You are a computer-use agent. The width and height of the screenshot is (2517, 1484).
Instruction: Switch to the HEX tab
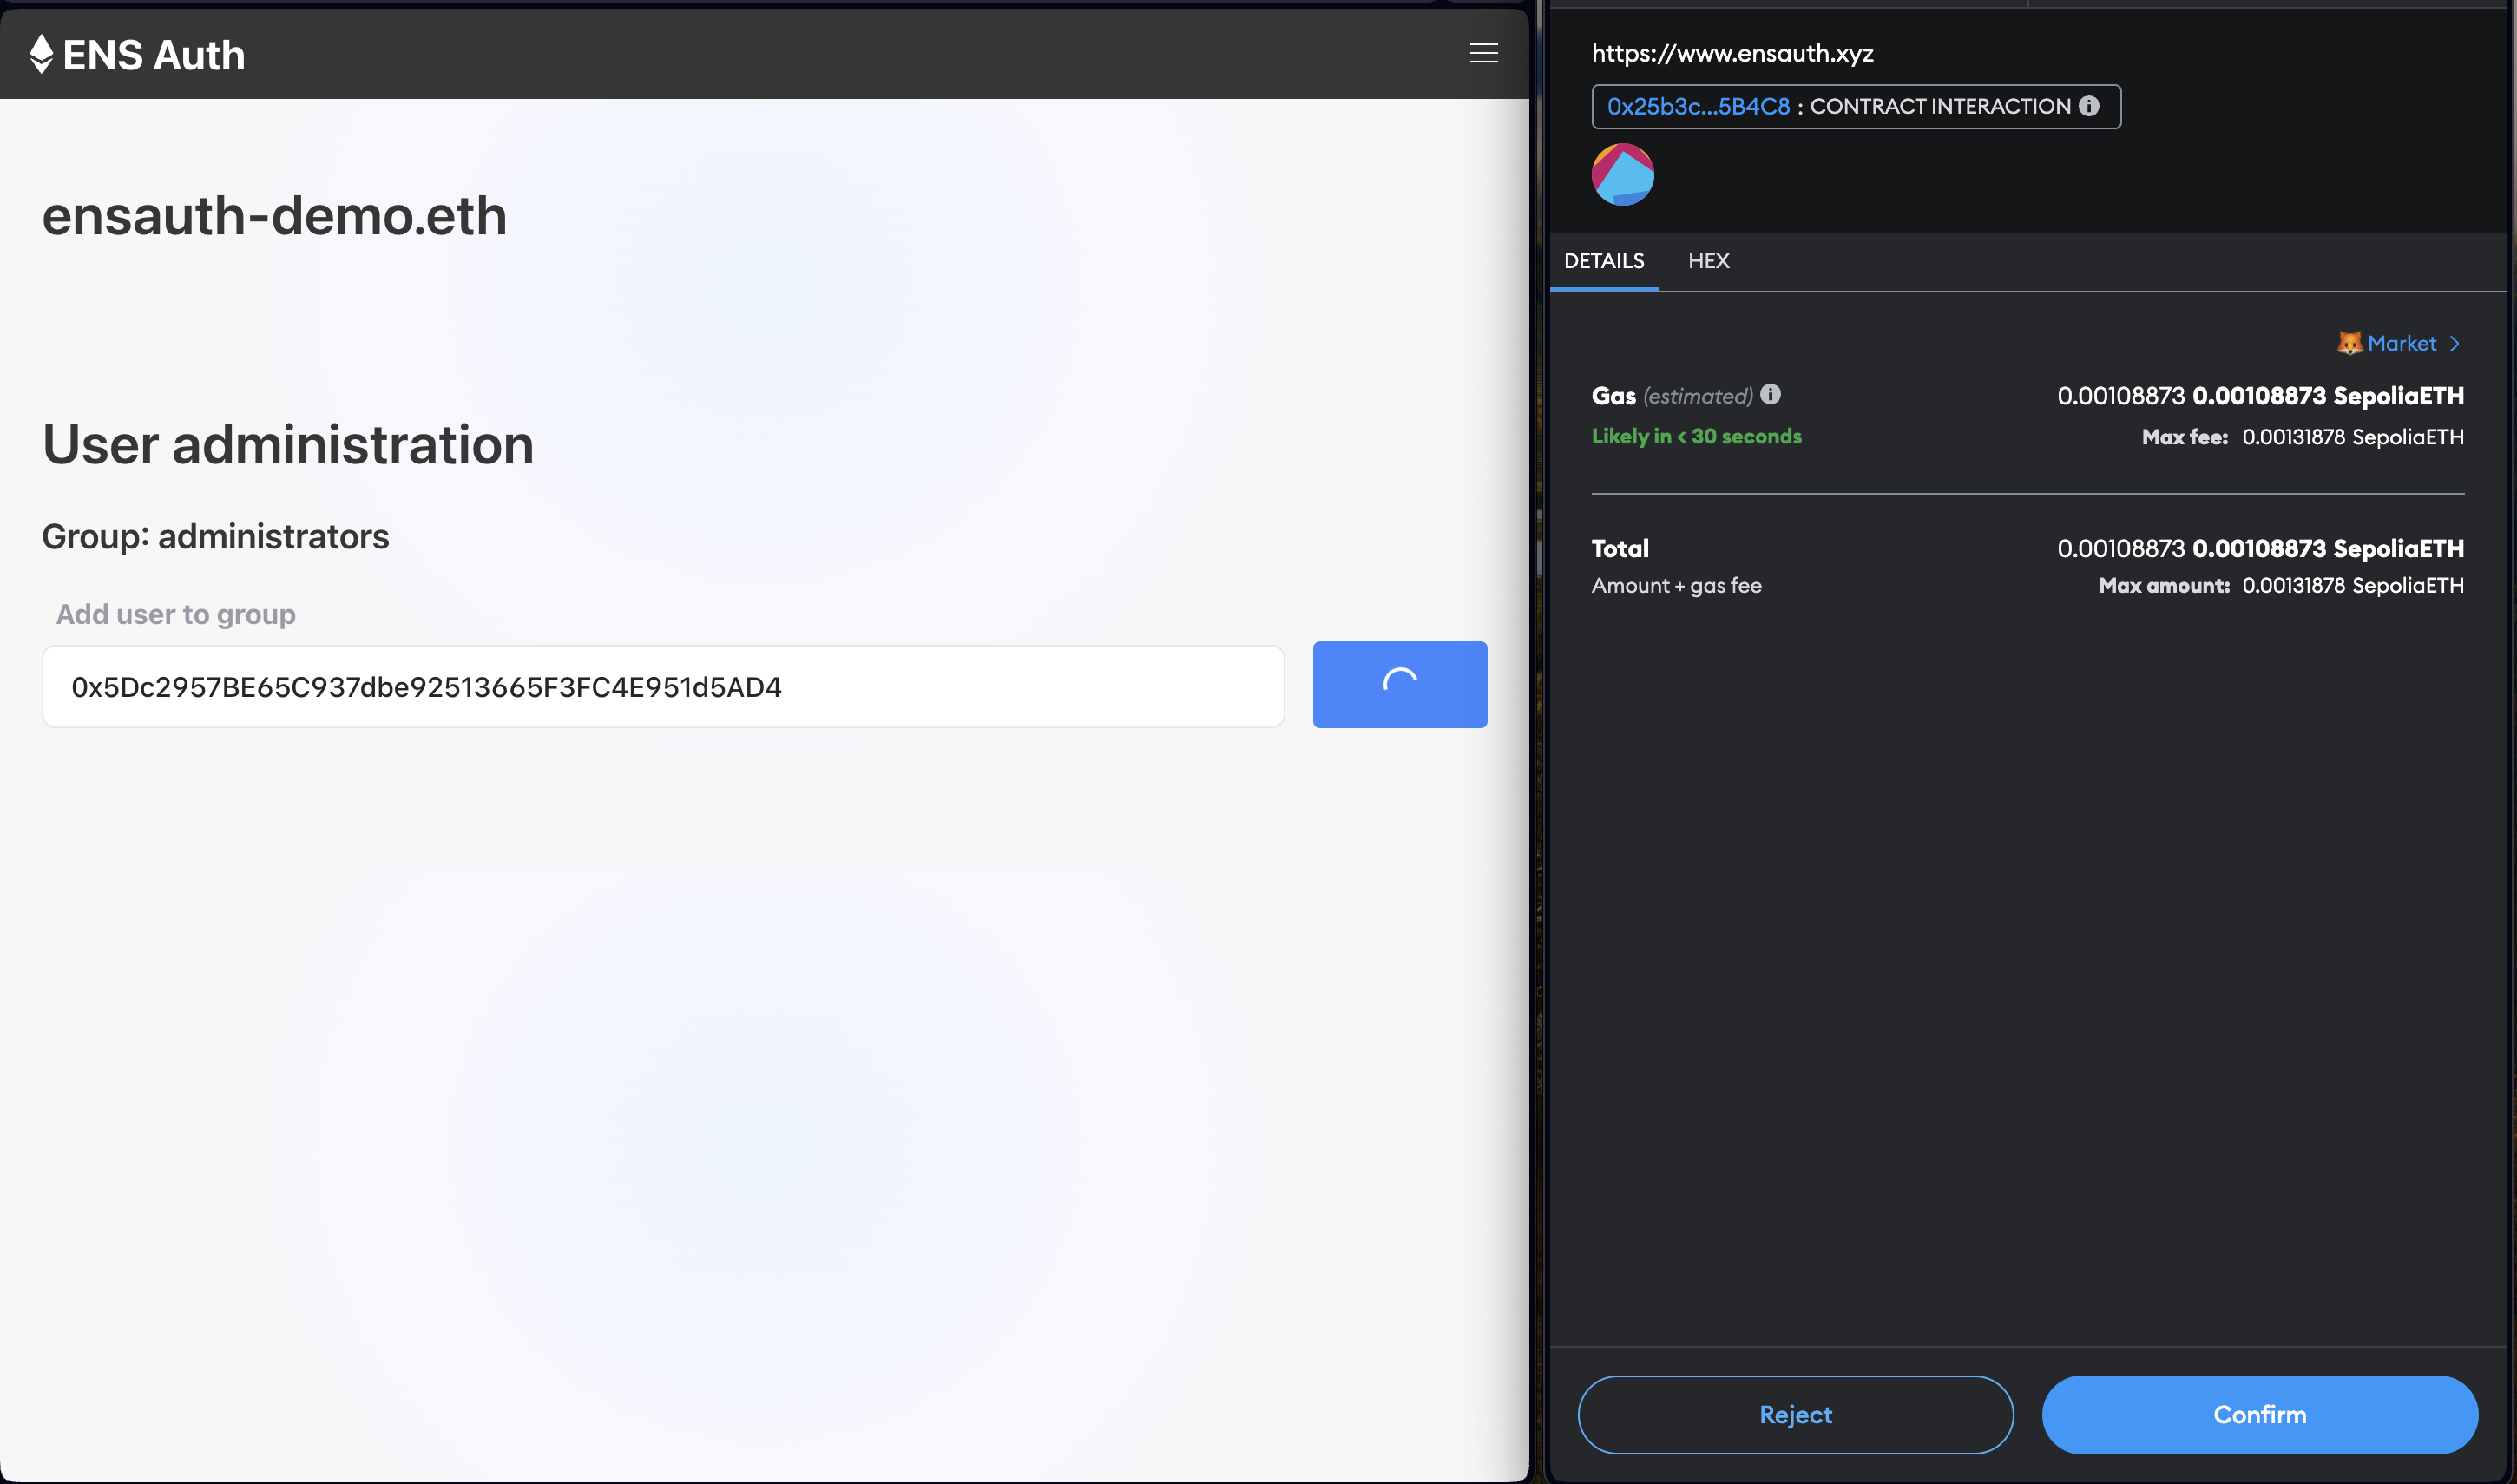[x=1708, y=261]
